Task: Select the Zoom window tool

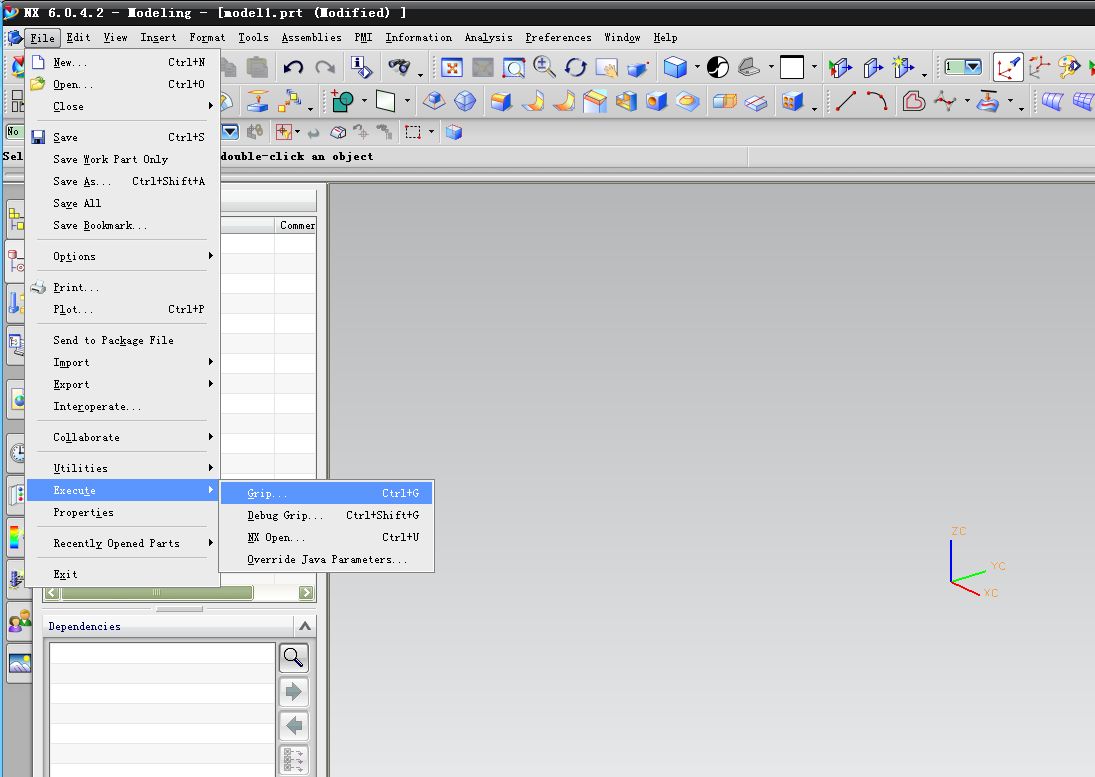Action: click(514, 68)
